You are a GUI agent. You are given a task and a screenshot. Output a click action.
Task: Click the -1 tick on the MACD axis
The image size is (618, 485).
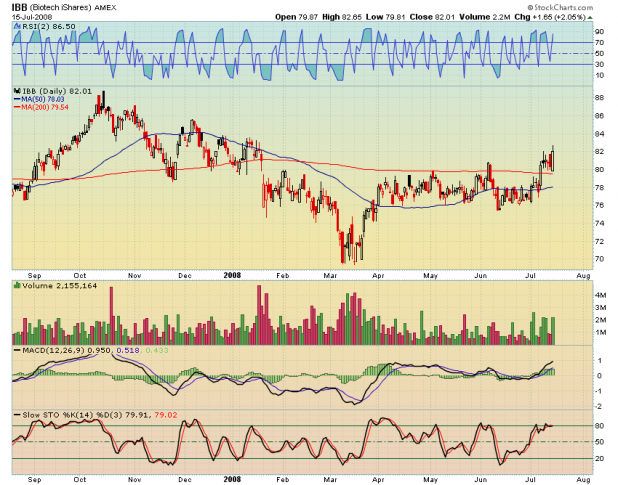599,391
